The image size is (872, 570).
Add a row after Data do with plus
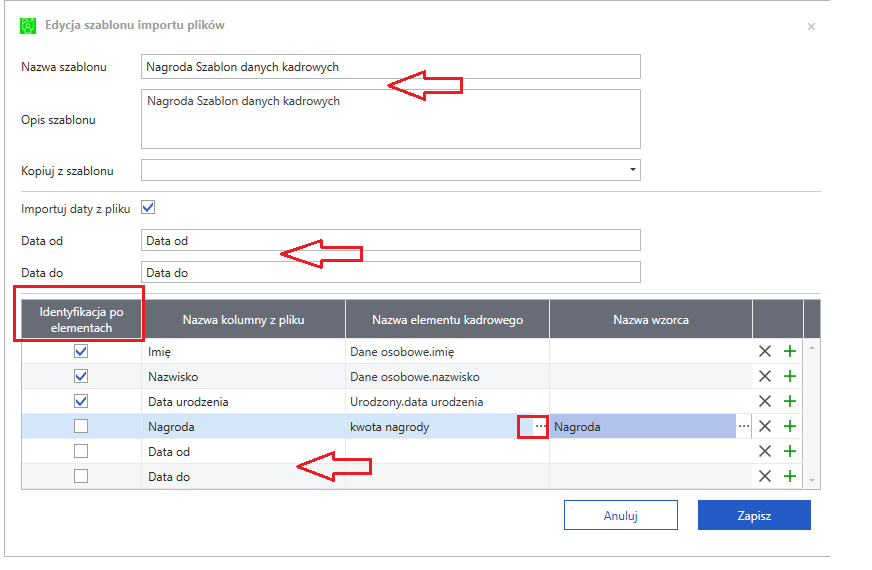790,476
